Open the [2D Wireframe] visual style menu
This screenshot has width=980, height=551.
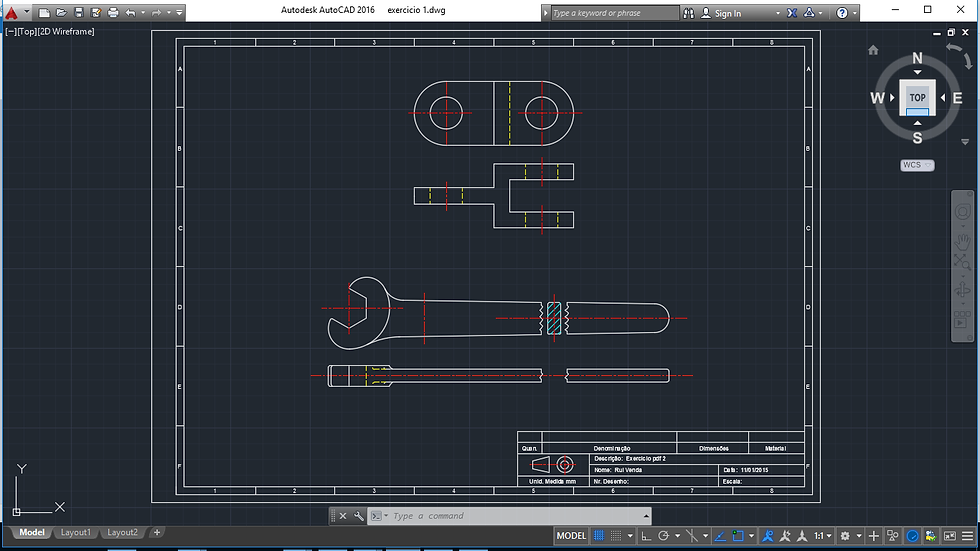tap(66, 31)
